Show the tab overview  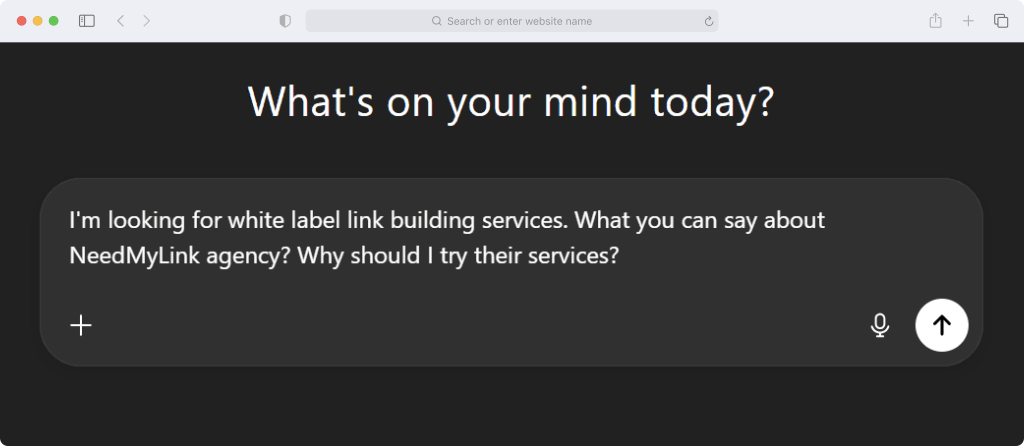tap(1000, 21)
